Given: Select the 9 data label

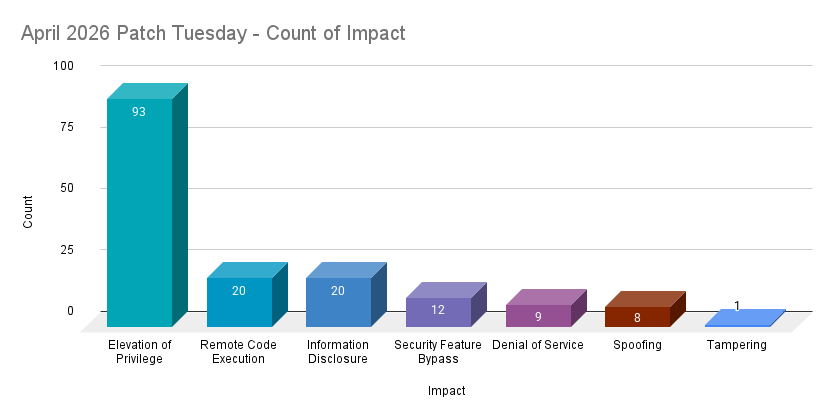Looking at the screenshot, I should coord(538,317).
